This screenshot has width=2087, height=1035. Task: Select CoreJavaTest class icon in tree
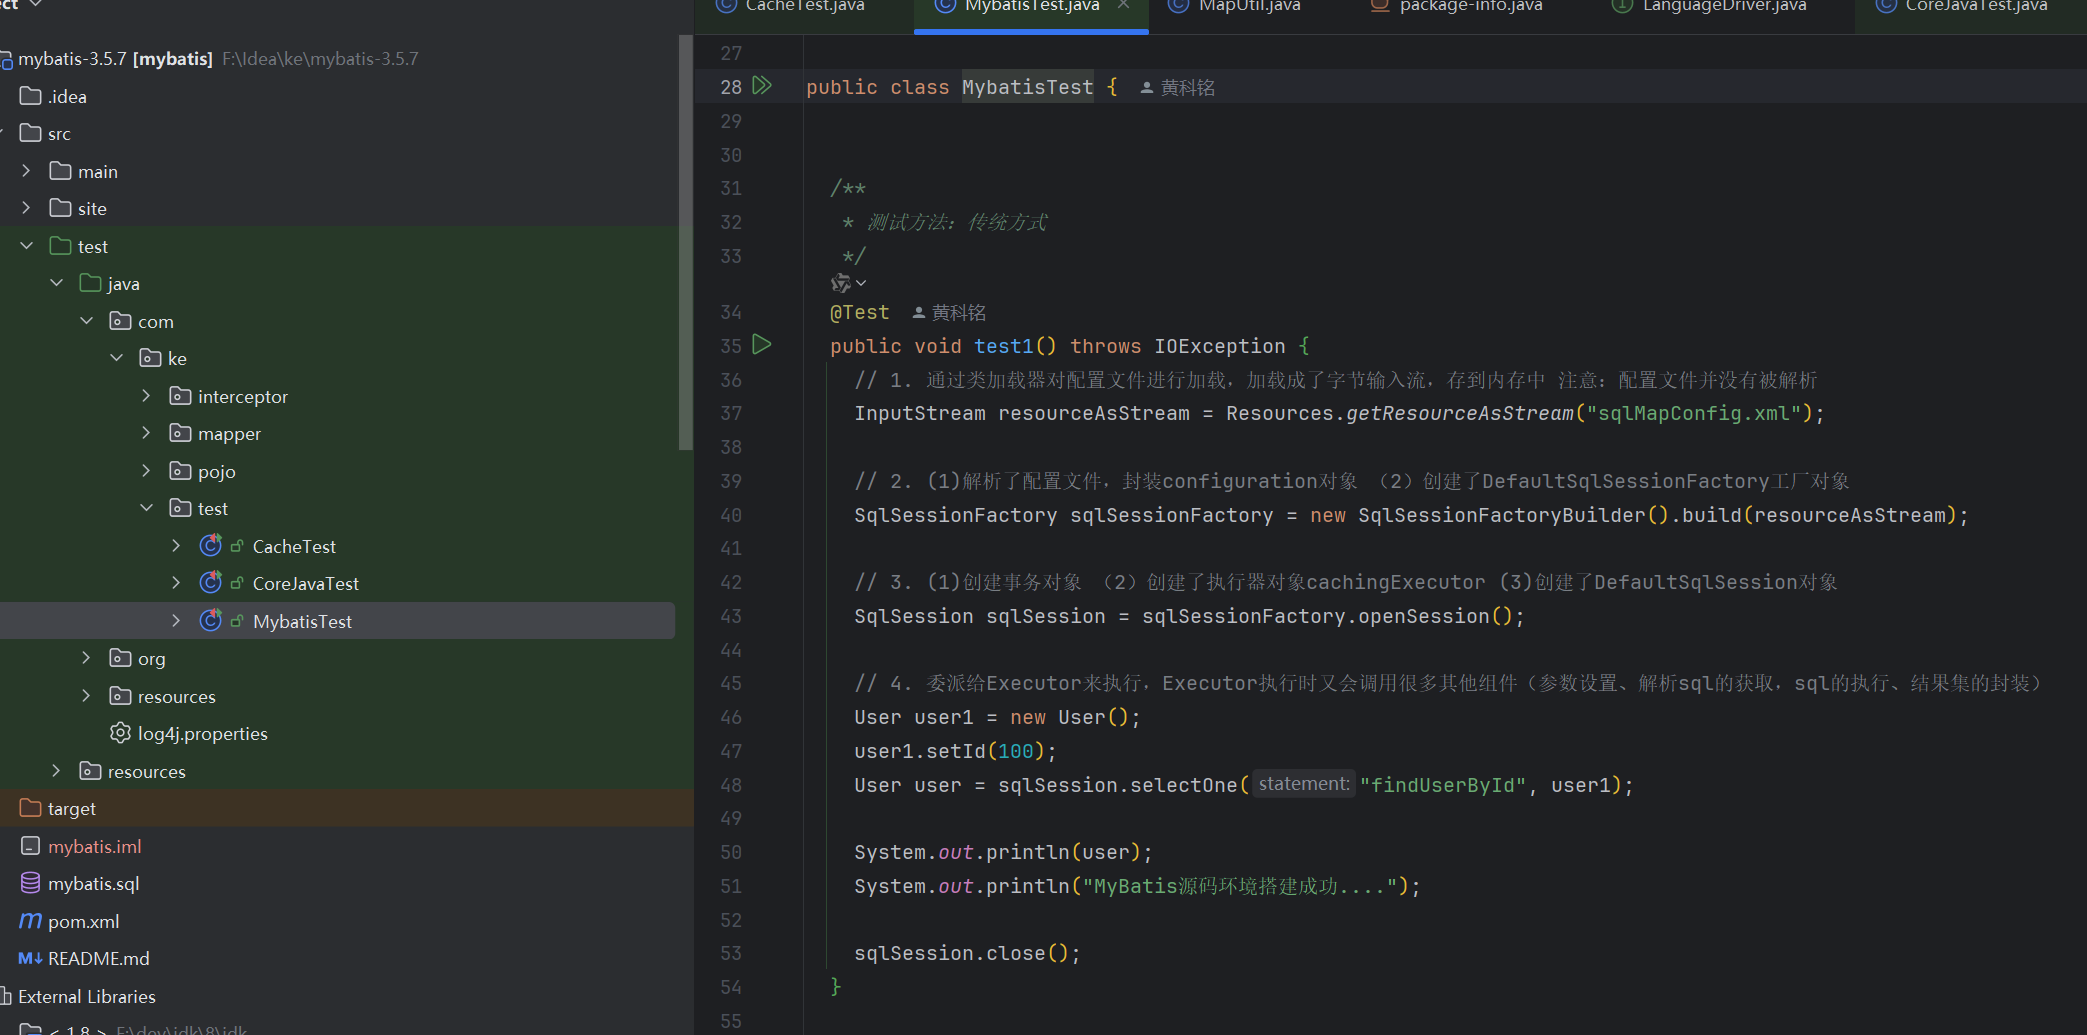tap(210, 583)
